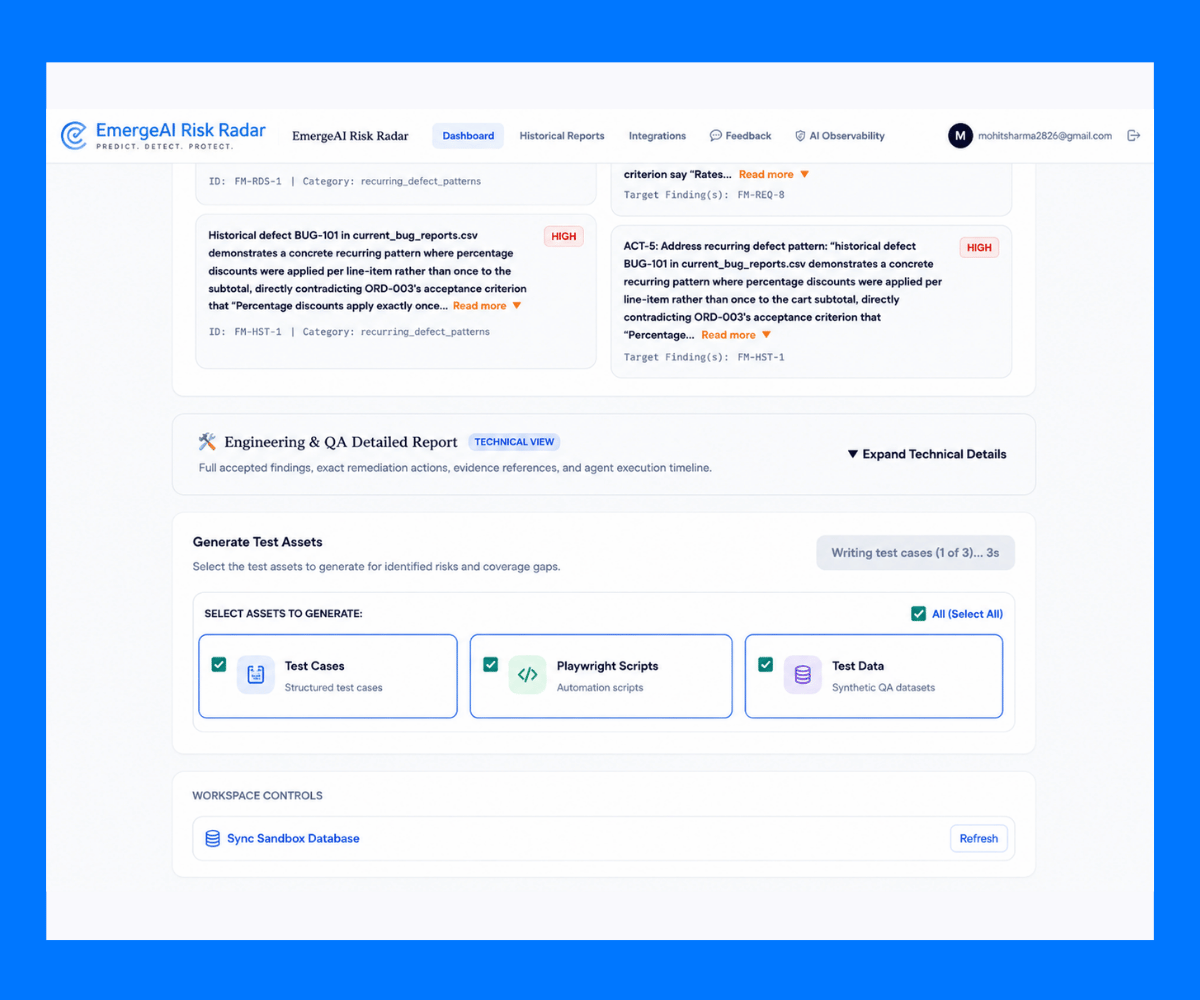Image resolution: width=1200 pixels, height=1000 pixels.
Task: Click the Generate Test Assets heading
Action: click(x=258, y=542)
